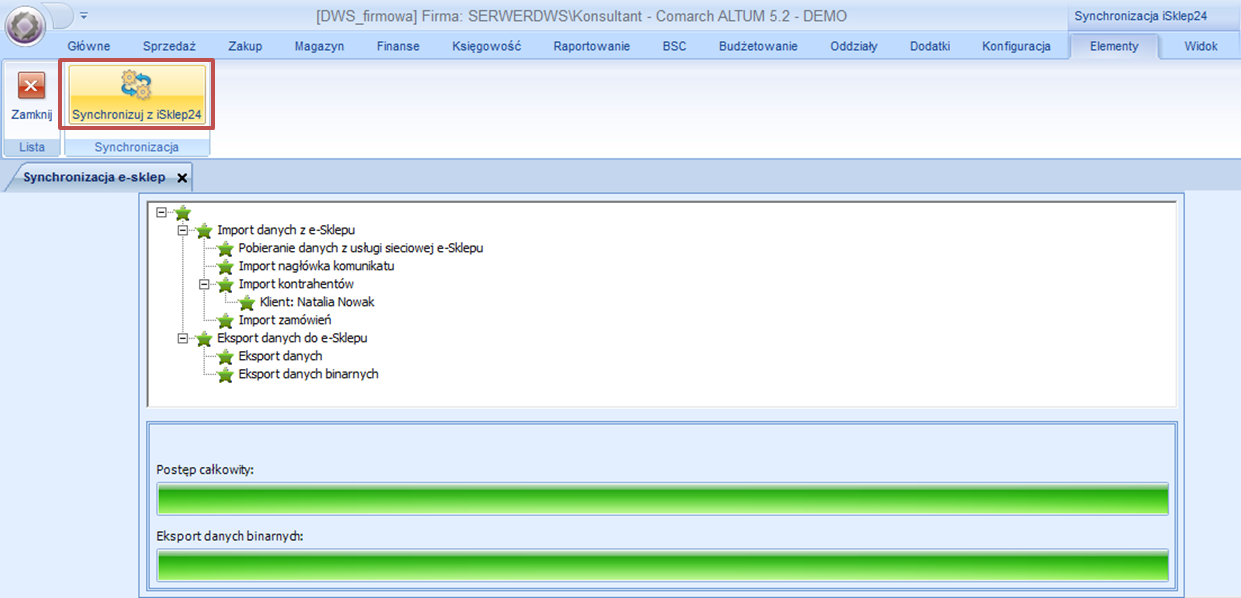Click star icon beside Import kontrahentów
Screen dimensions: 1241x598
coord(225,284)
